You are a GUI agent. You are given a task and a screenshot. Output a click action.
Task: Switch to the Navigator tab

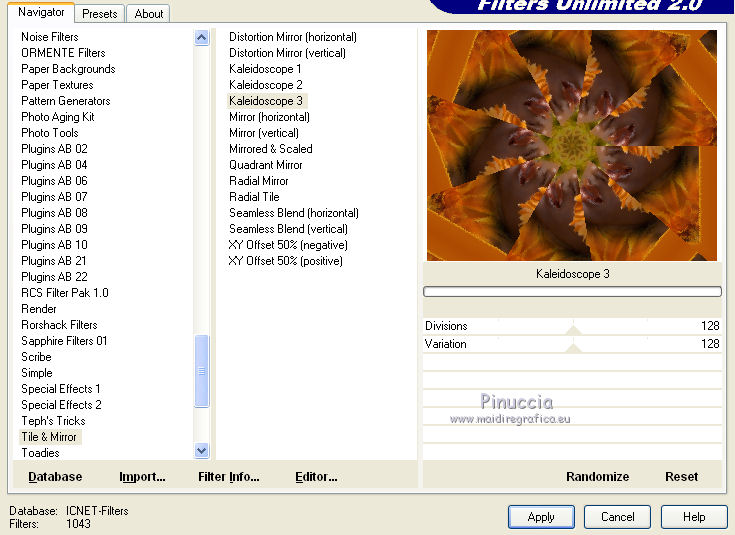click(x=41, y=12)
